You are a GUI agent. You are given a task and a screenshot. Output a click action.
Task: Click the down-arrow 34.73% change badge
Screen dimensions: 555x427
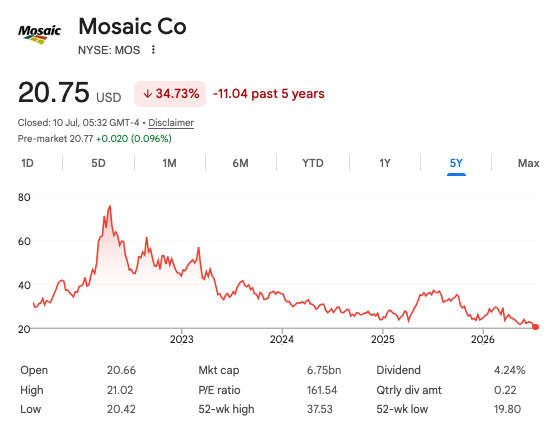point(170,94)
